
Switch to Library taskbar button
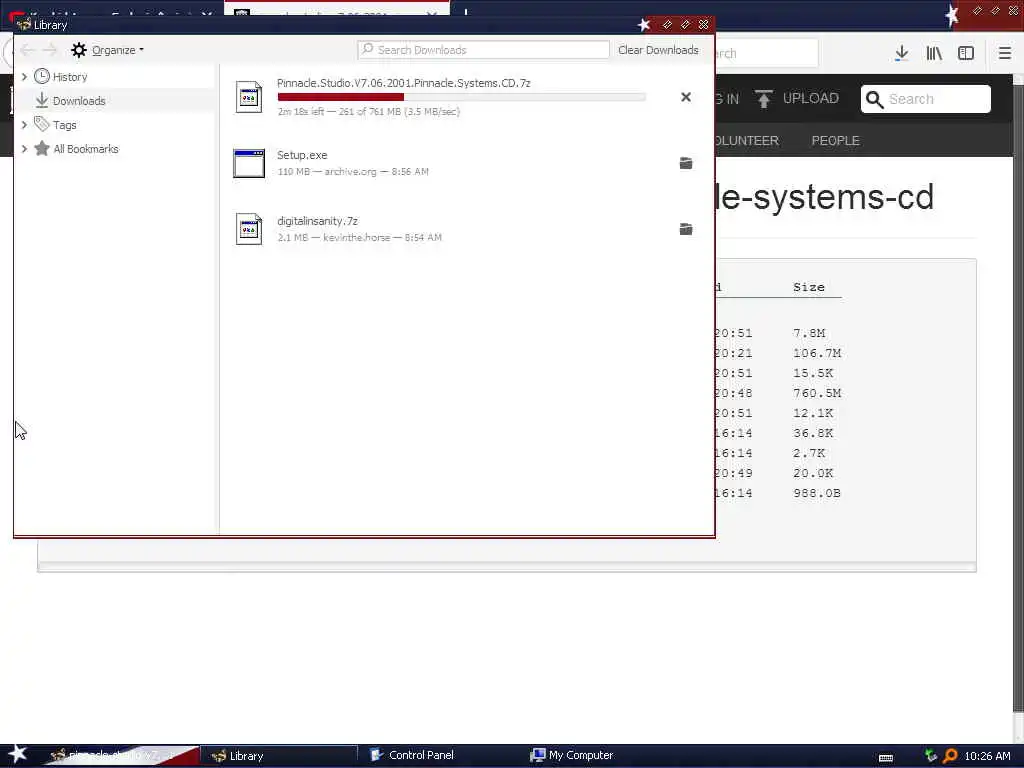point(279,756)
